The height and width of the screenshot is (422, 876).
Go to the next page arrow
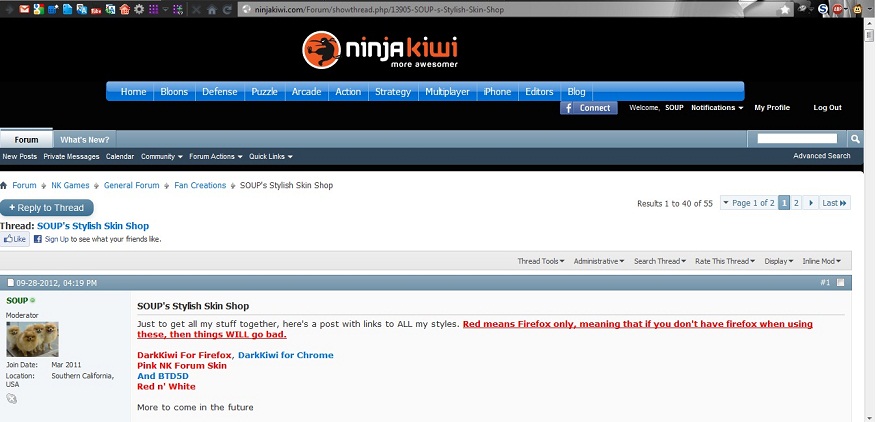click(x=811, y=203)
